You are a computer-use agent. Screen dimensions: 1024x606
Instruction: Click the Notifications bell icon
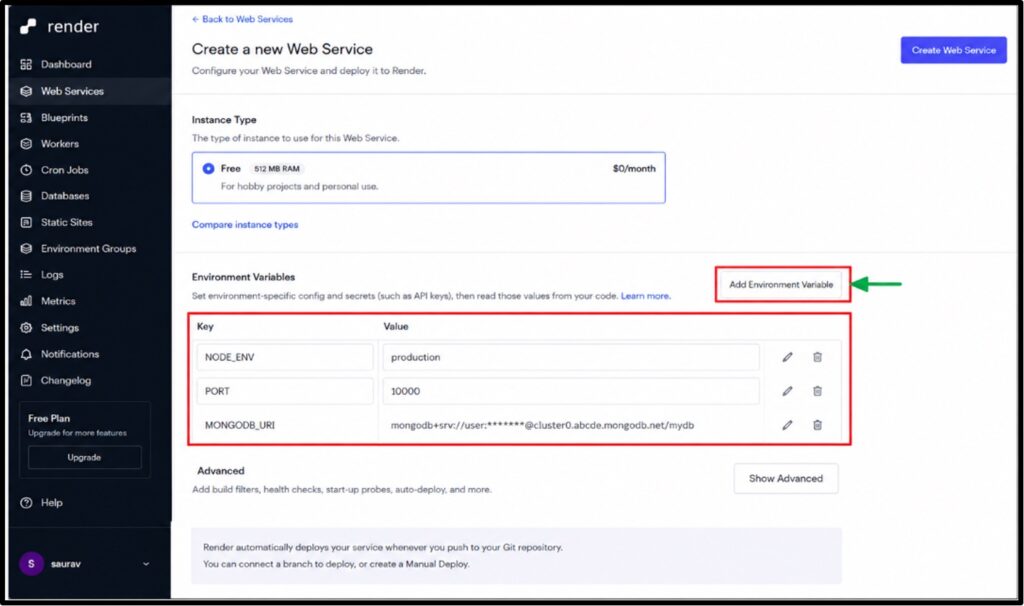tap(26, 354)
